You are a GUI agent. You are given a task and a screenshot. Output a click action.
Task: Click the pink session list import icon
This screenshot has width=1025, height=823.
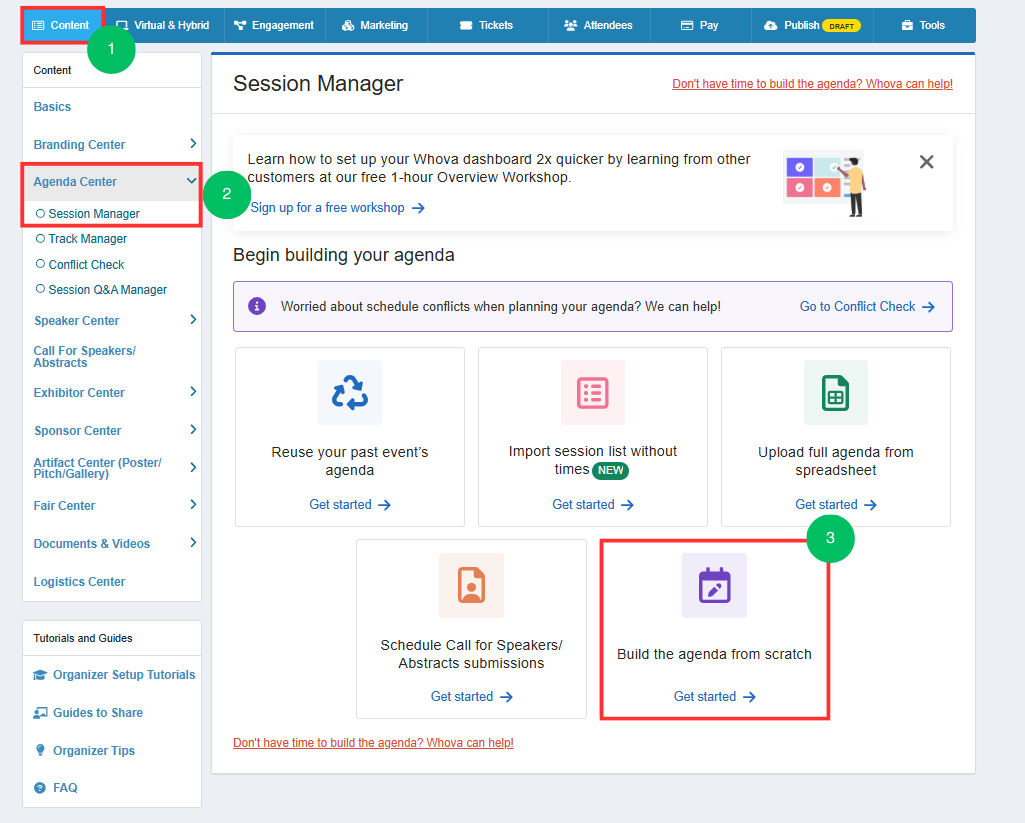pyautogui.click(x=593, y=392)
